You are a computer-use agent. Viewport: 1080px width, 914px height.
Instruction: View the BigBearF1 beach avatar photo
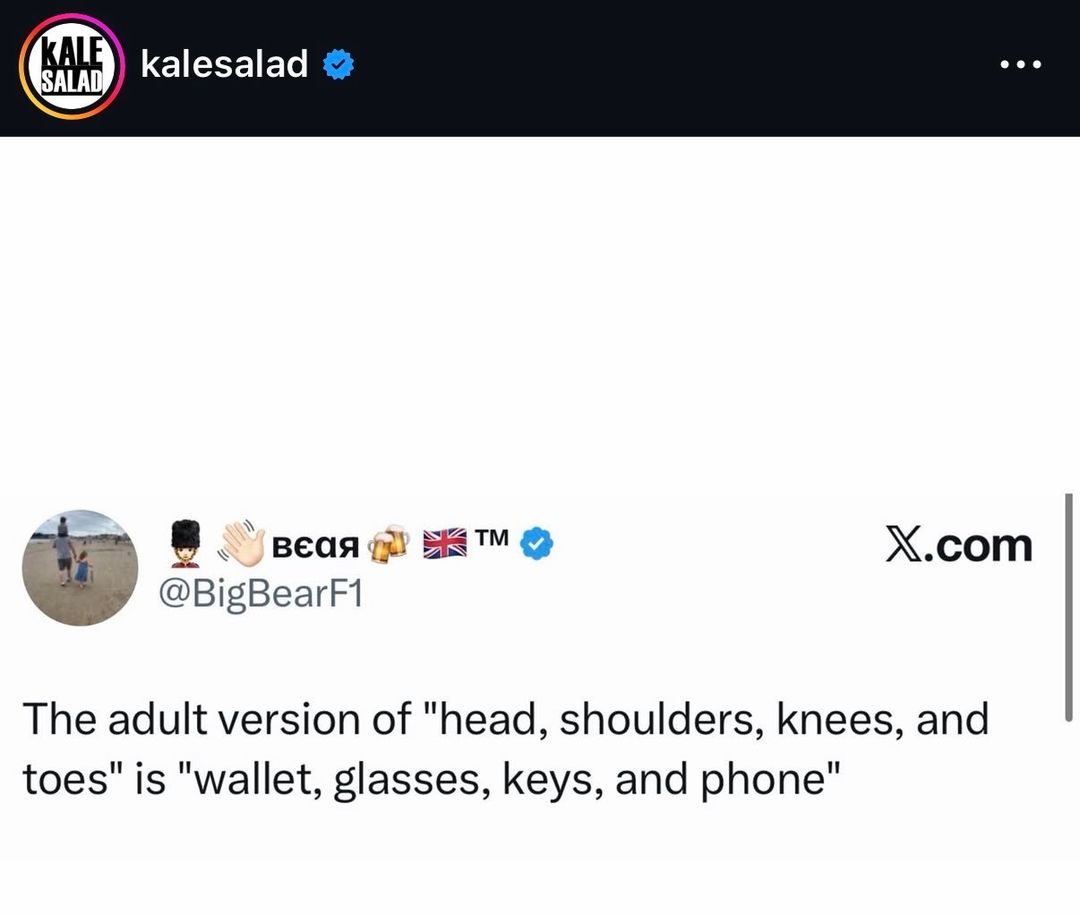coord(80,568)
